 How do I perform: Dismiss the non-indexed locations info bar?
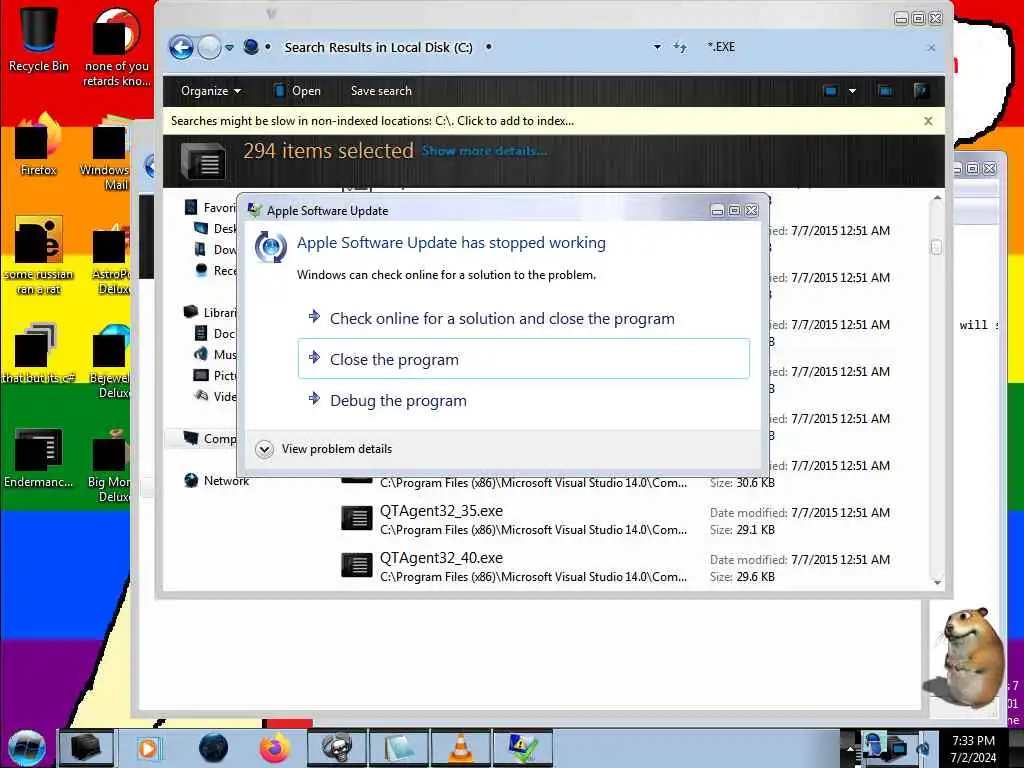(x=928, y=121)
